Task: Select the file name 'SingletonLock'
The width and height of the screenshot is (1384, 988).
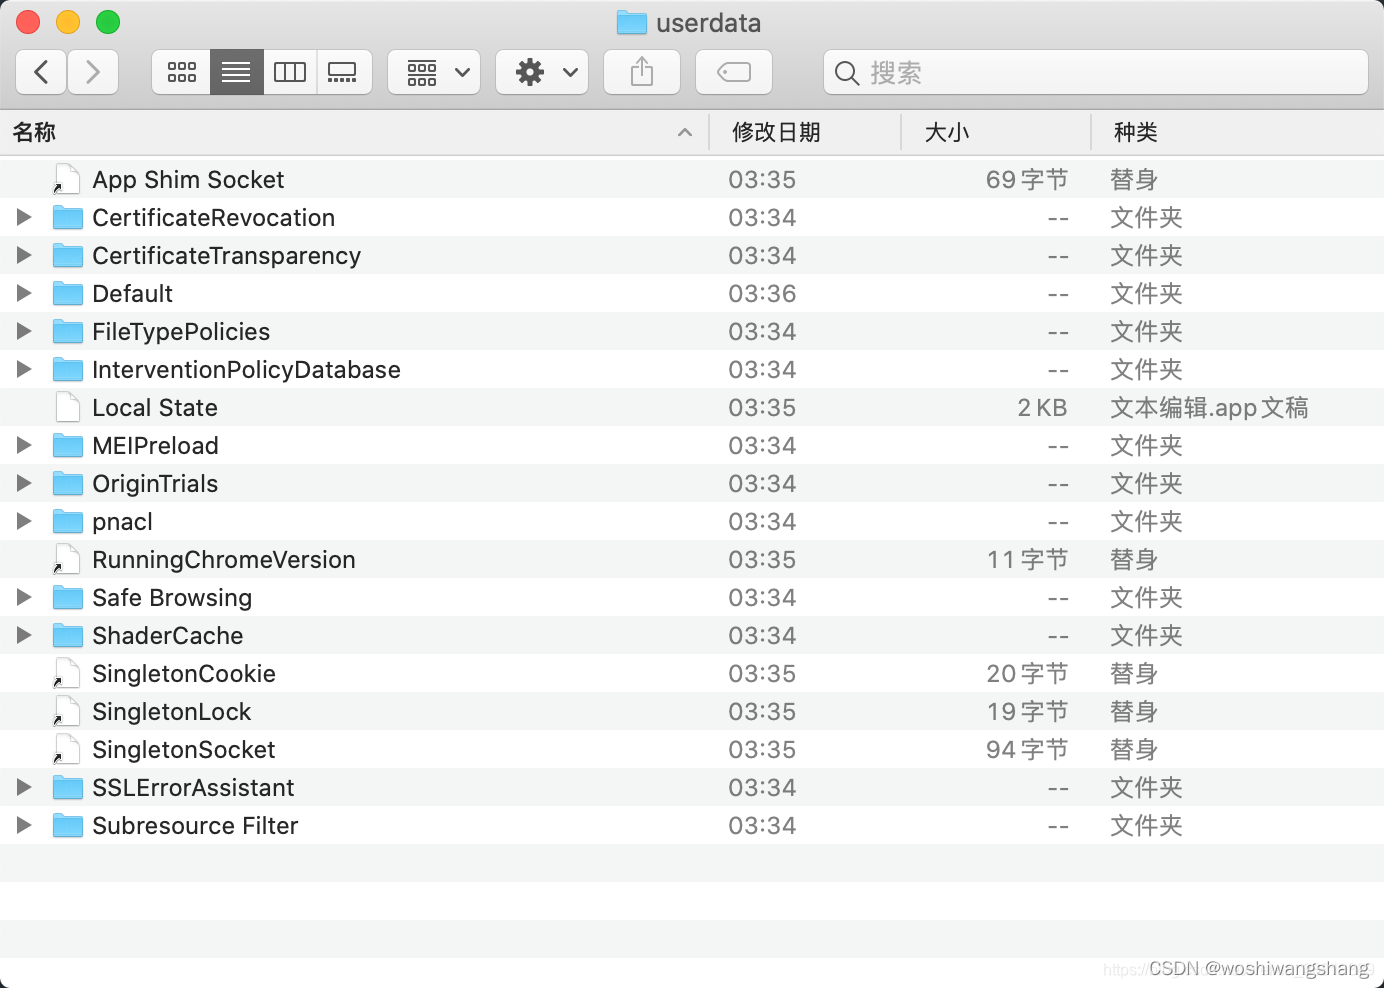Action: click(172, 712)
